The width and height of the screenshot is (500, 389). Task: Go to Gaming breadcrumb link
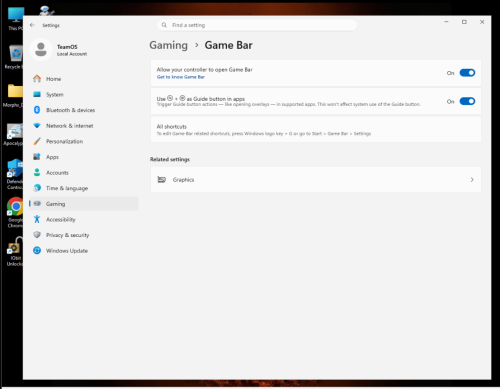pyautogui.click(x=168, y=45)
